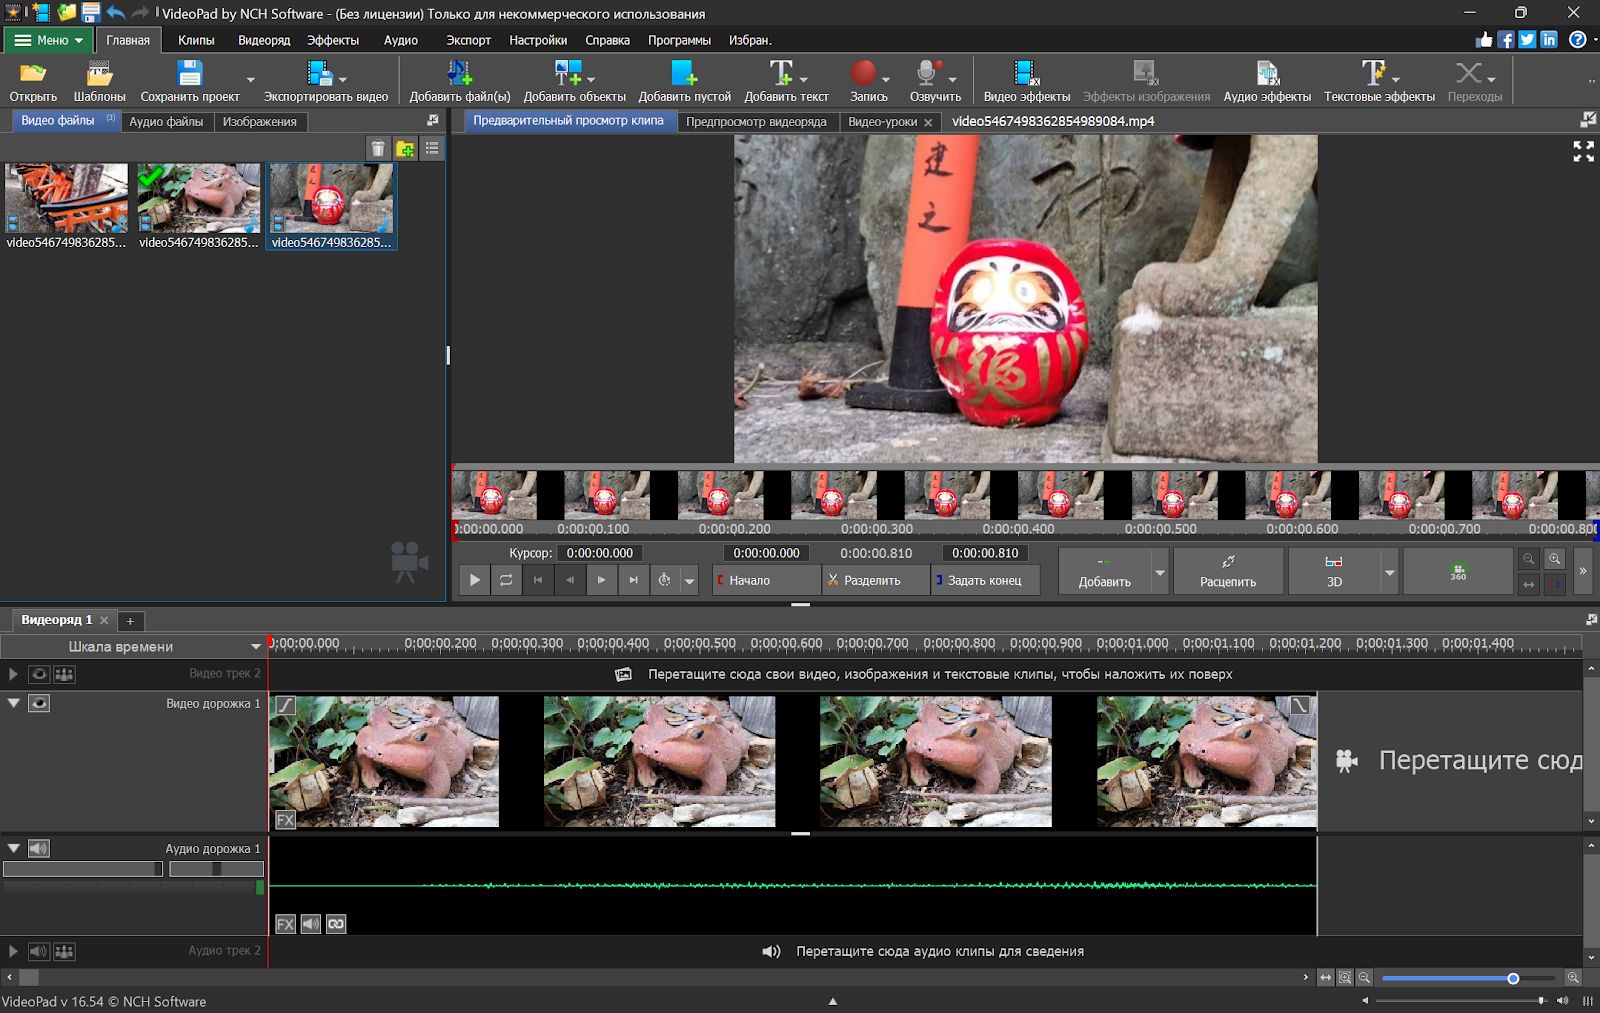
Task: Click Сохранить проект save icon
Action: pos(189,81)
